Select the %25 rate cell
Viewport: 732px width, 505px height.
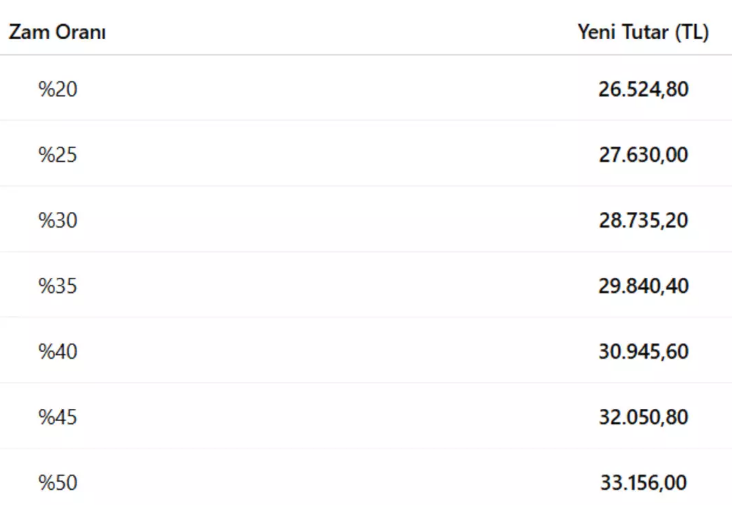click(x=58, y=155)
